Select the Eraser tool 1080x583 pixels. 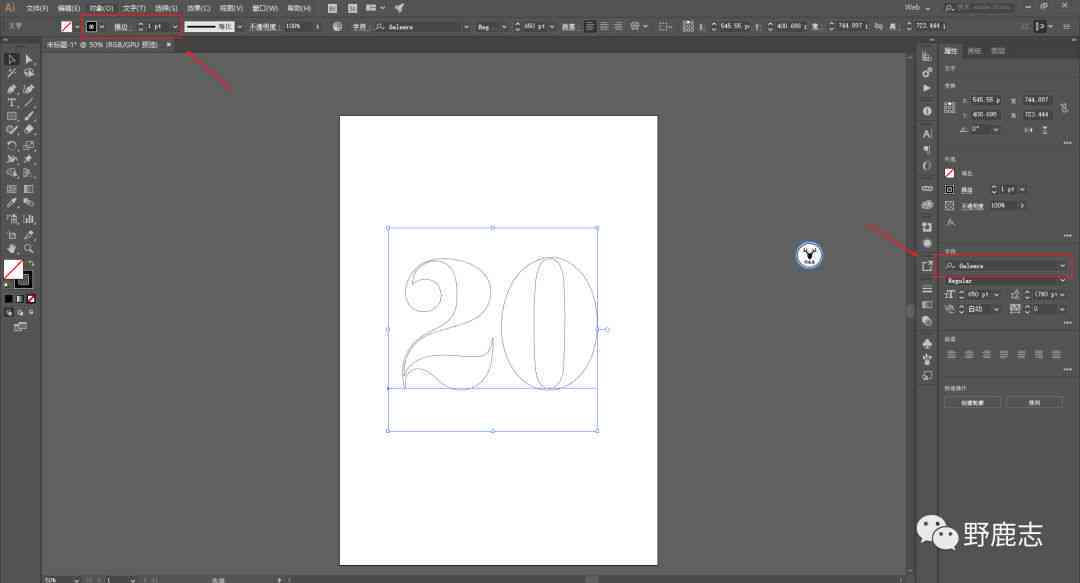pos(29,130)
